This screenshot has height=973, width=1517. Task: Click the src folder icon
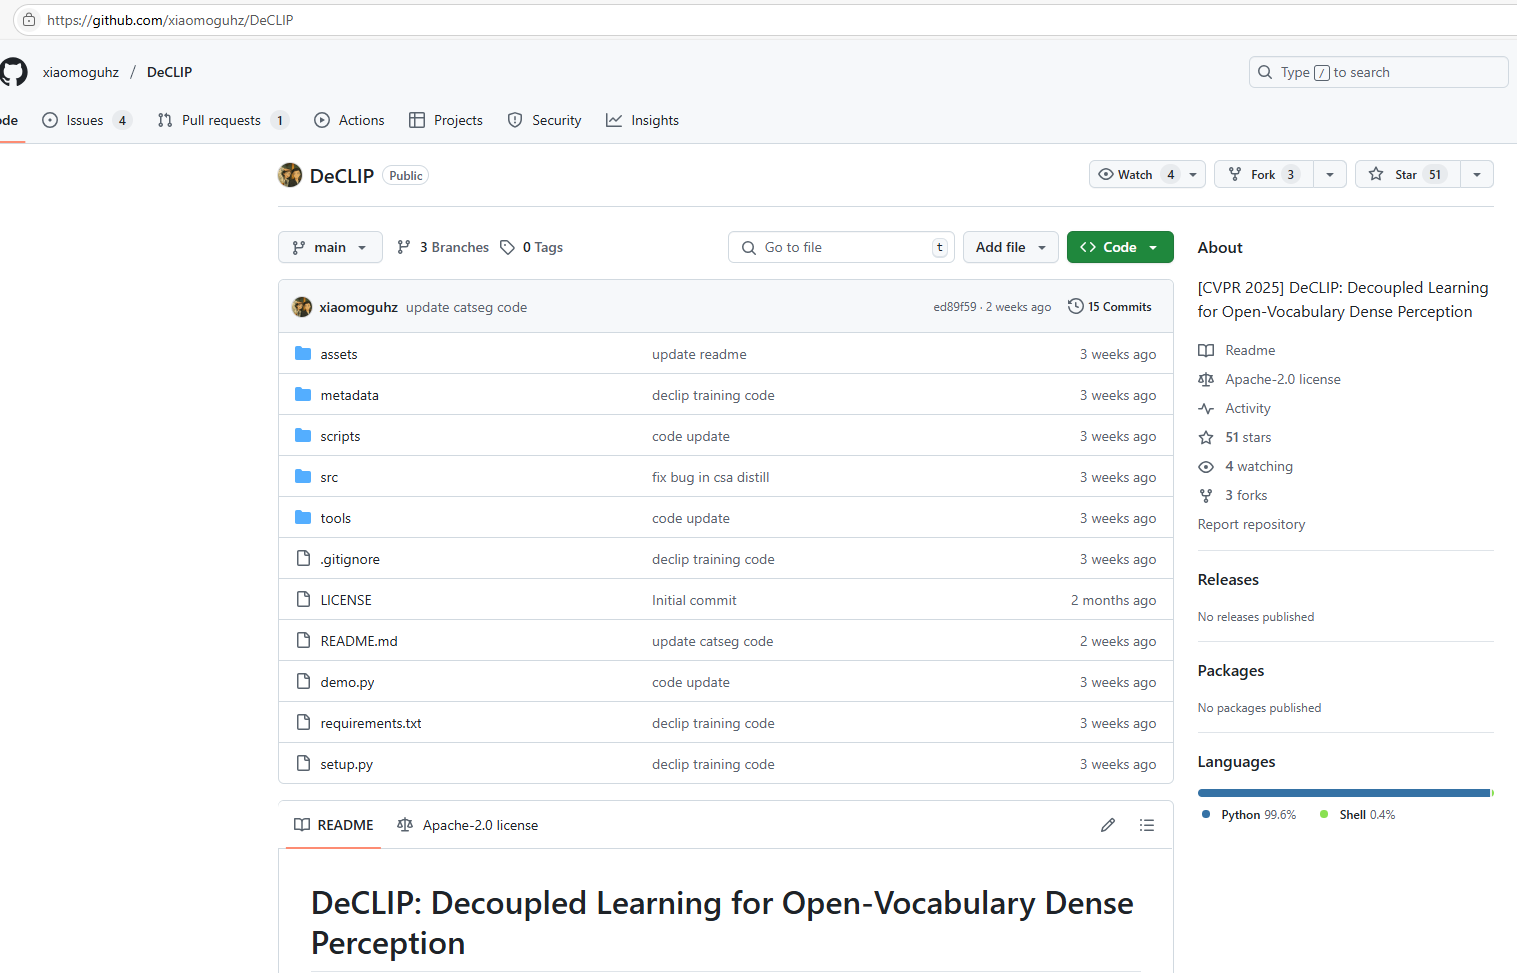point(303,477)
